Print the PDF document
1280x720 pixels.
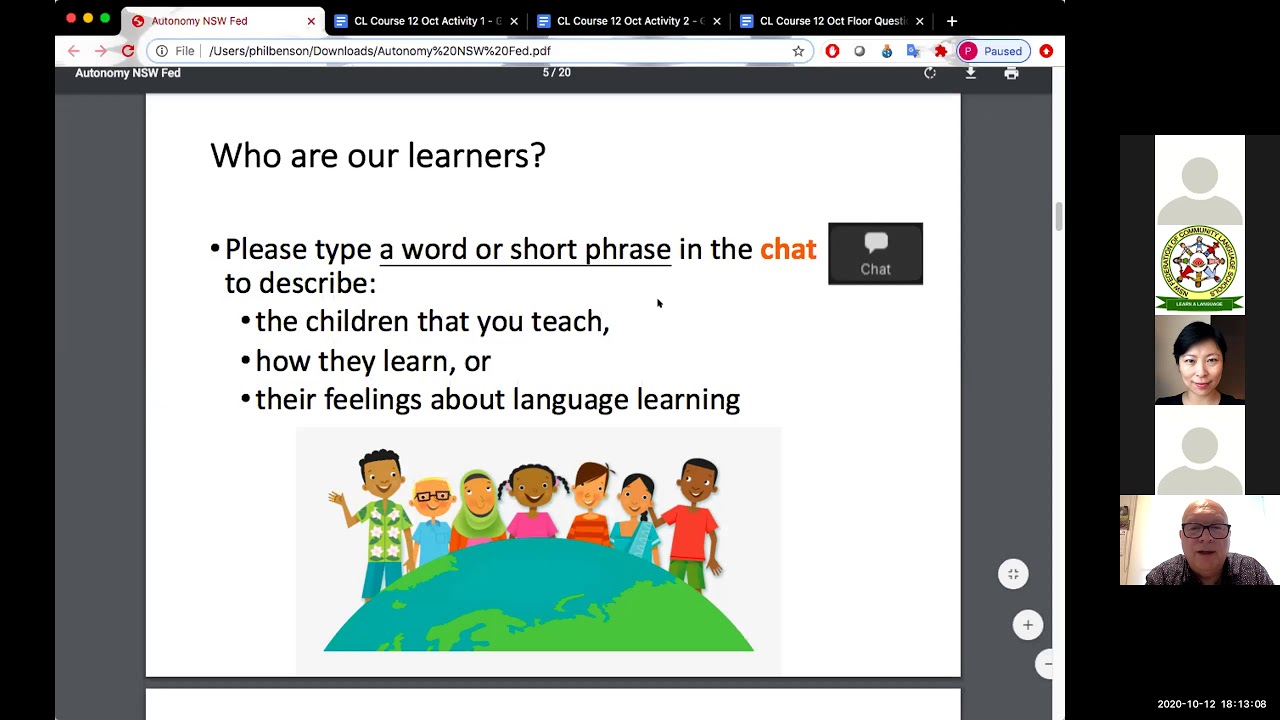[1011, 73]
